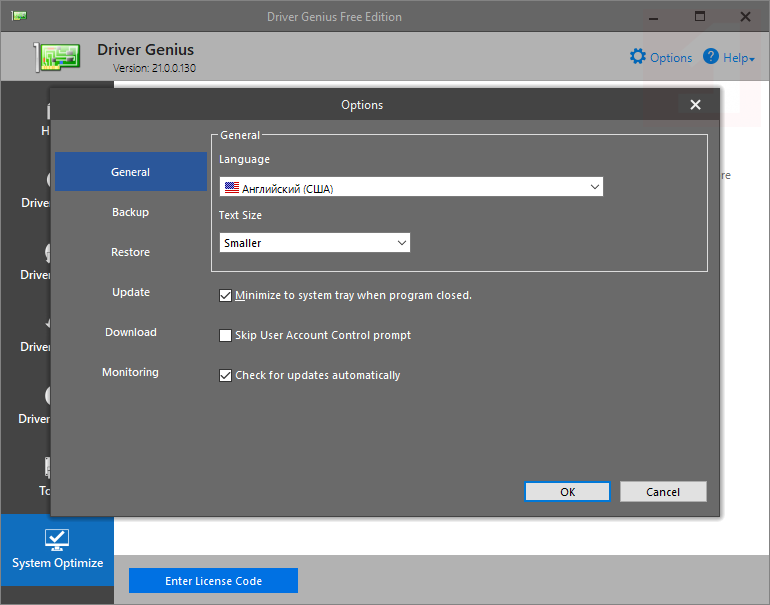Disable Check for updates automatically
The image size is (770, 605).
tap(225, 375)
